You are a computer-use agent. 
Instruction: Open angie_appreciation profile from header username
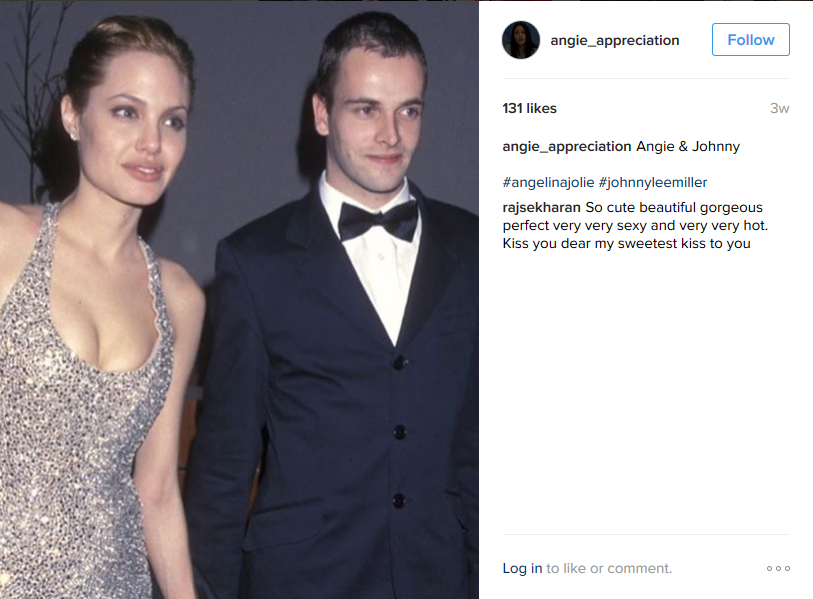(614, 40)
